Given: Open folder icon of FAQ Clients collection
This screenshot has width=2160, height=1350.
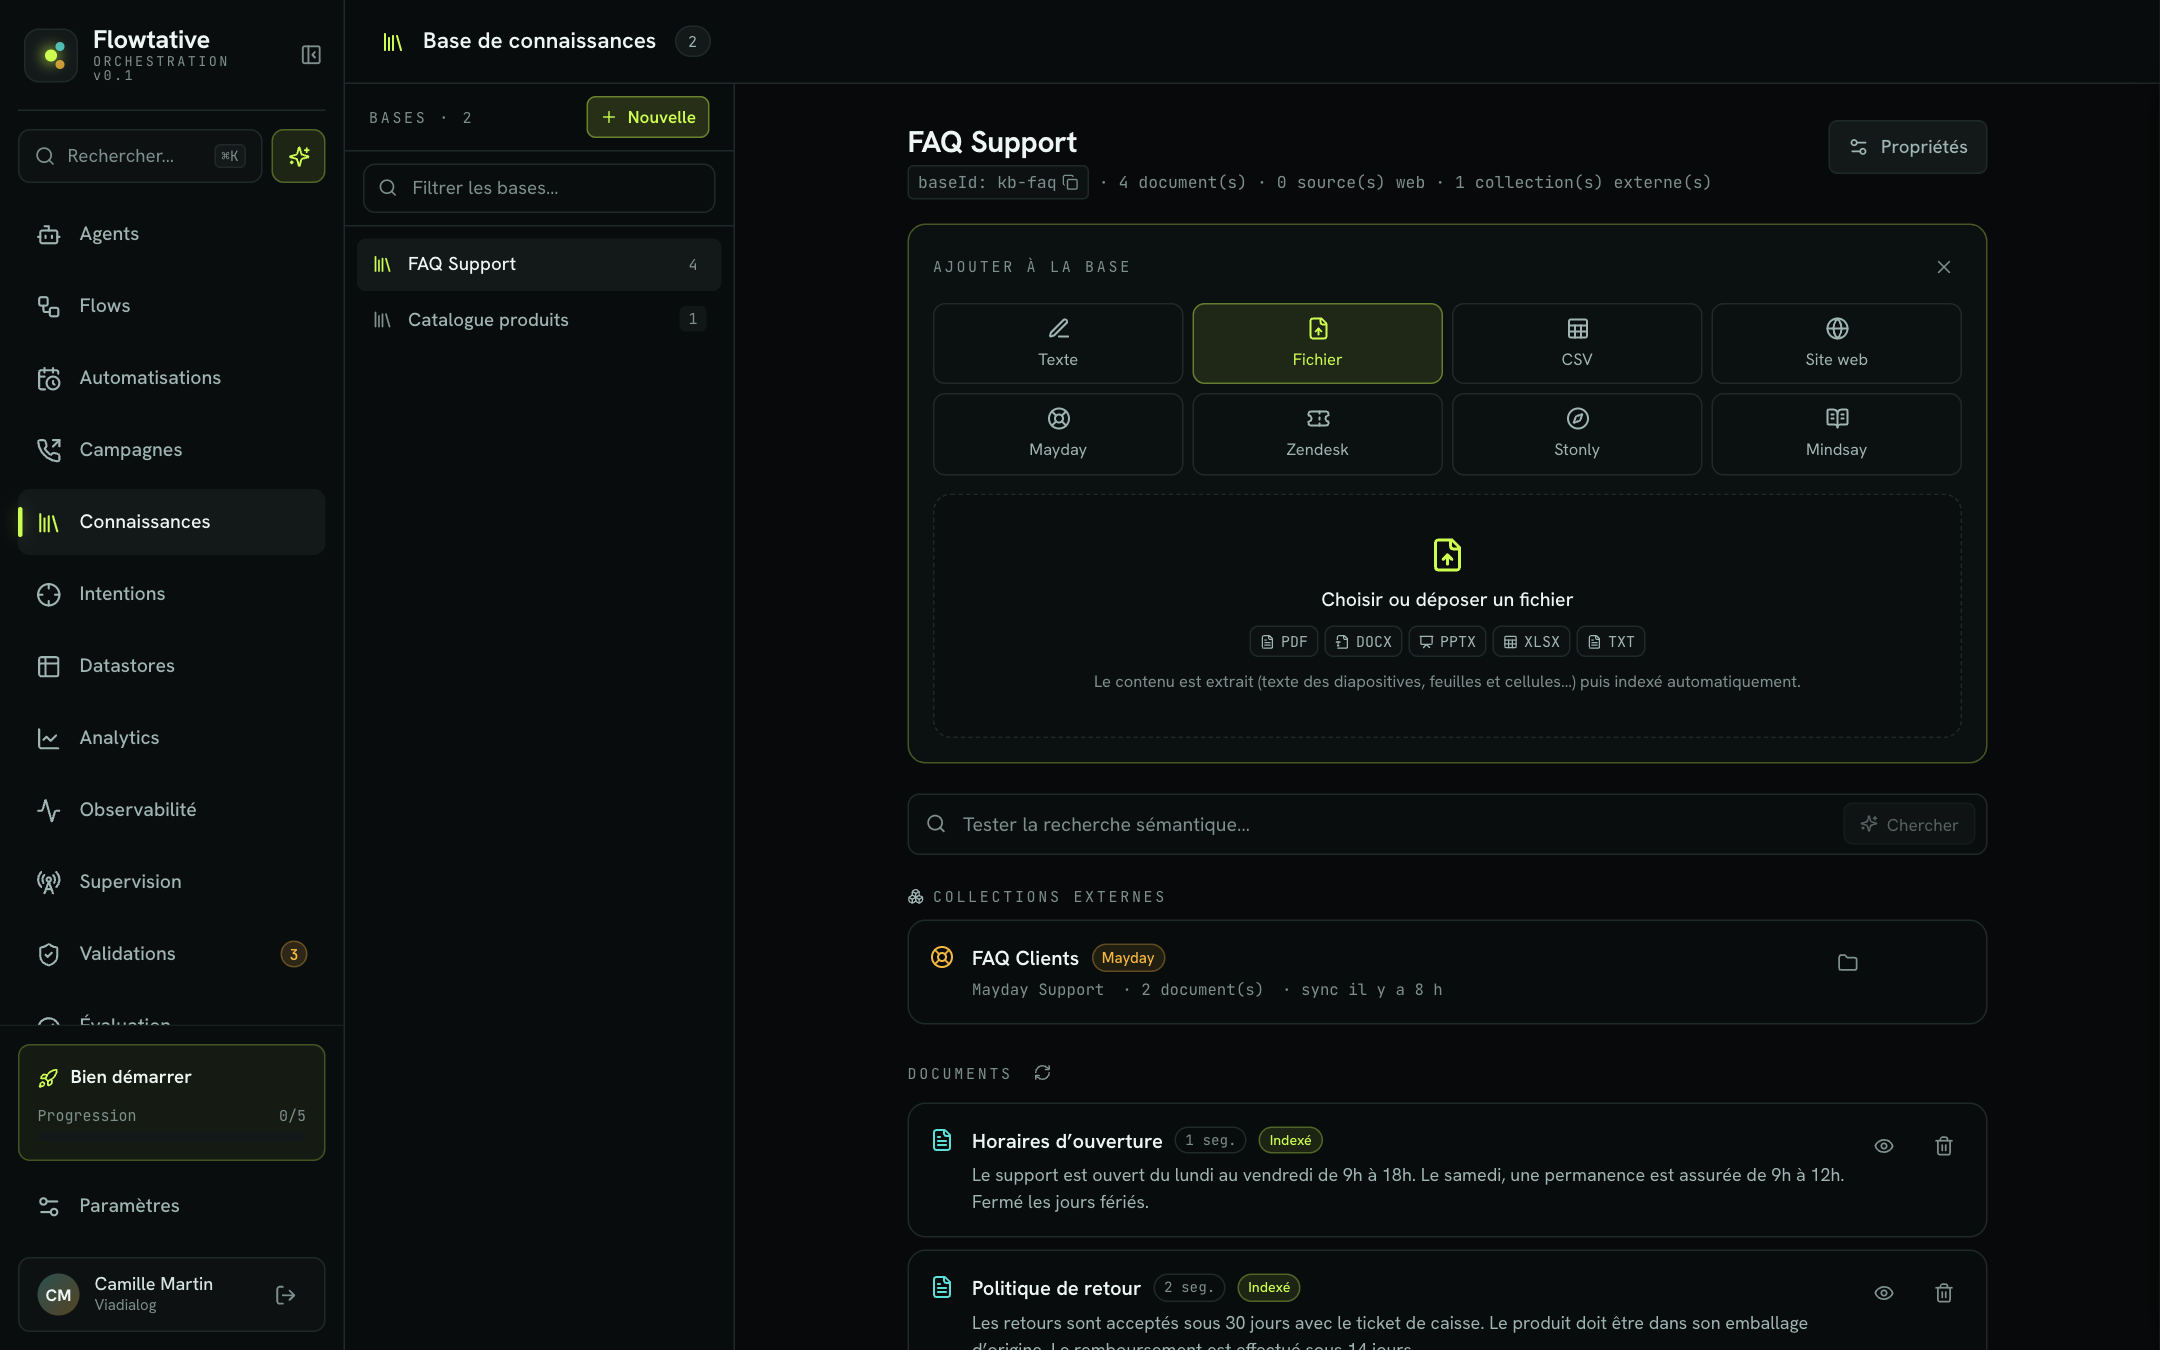Looking at the screenshot, I should click(1847, 963).
